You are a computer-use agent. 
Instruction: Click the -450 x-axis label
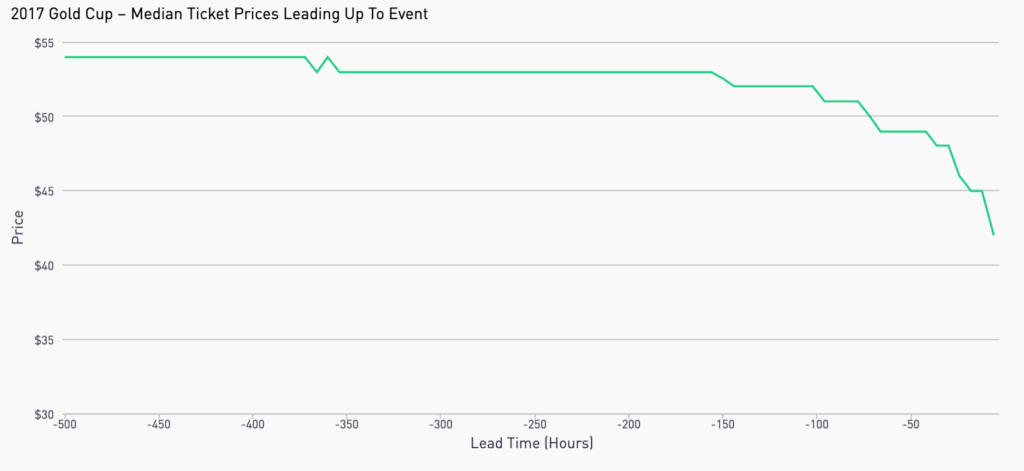coord(158,425)
